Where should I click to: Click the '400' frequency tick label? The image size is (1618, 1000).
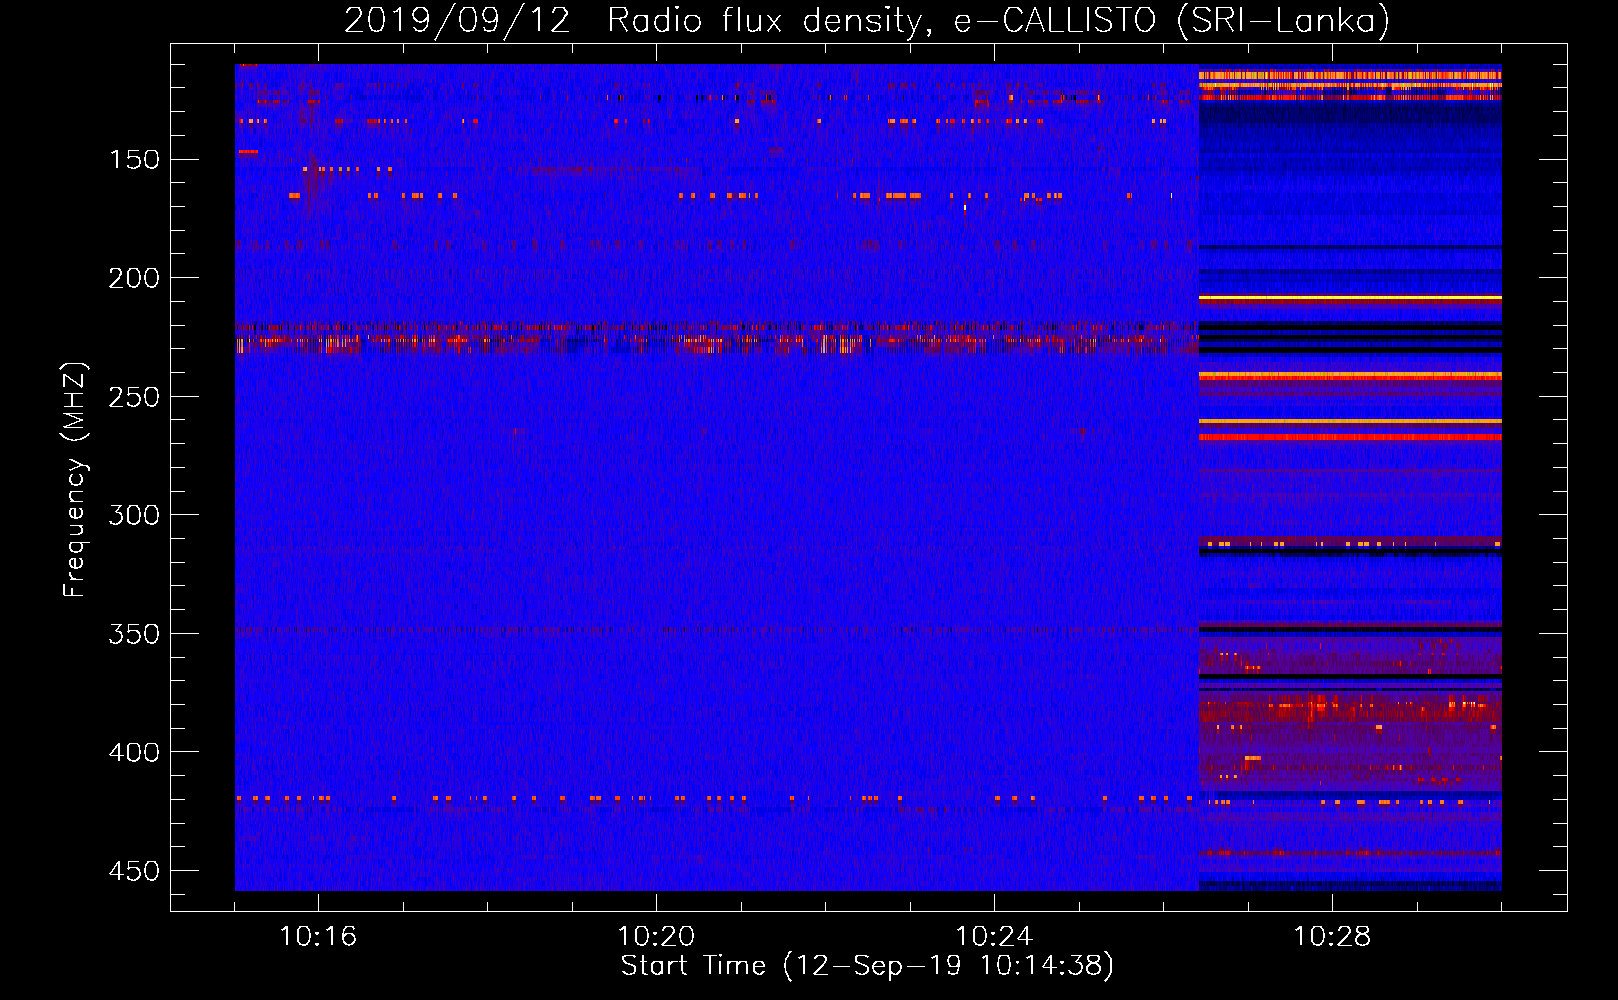[134, 752]
